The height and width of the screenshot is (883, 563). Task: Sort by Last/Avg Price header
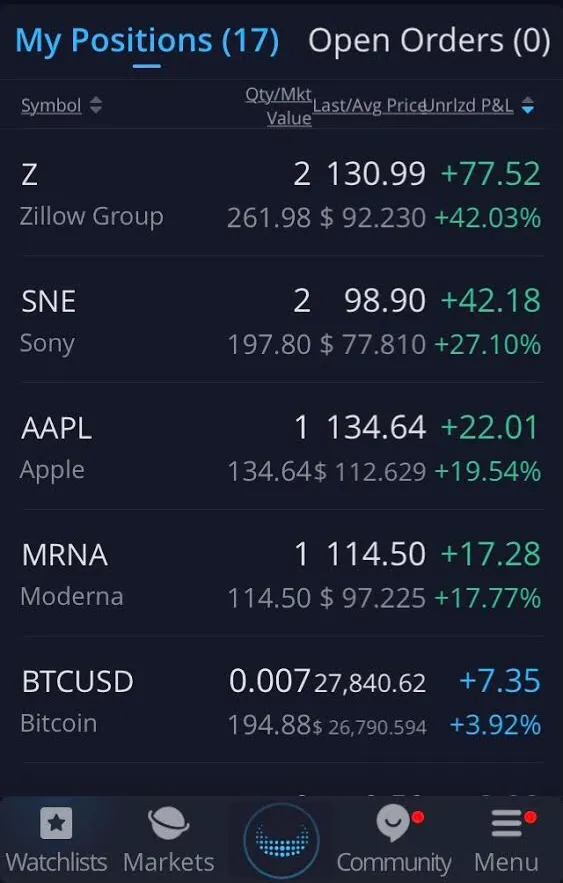(x=369, y=105)
